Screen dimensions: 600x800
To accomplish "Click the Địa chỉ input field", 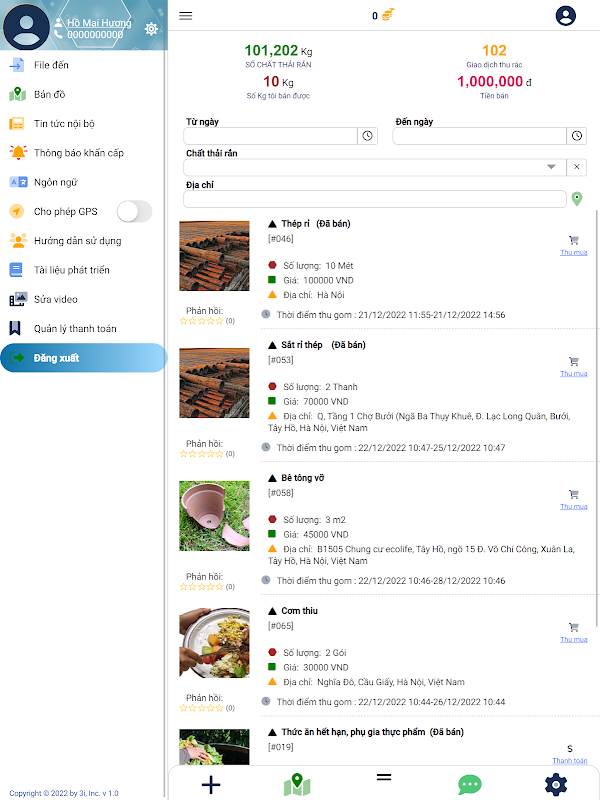I will point(374,199).
